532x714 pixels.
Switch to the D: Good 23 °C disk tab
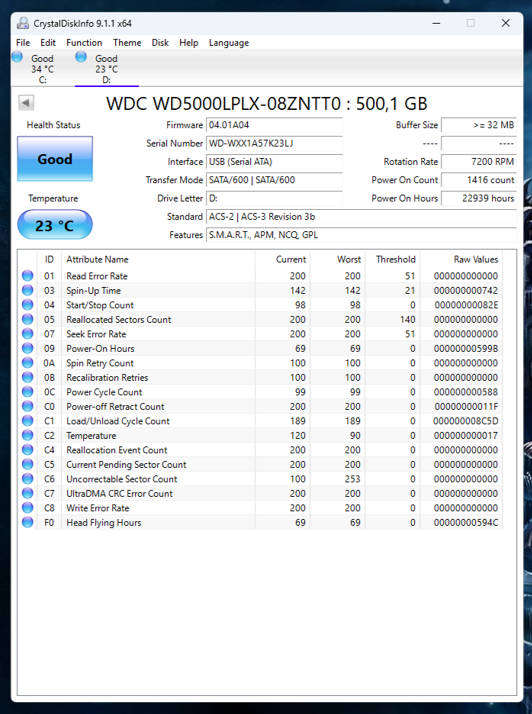pyautogui.click(x=107, y=69)
